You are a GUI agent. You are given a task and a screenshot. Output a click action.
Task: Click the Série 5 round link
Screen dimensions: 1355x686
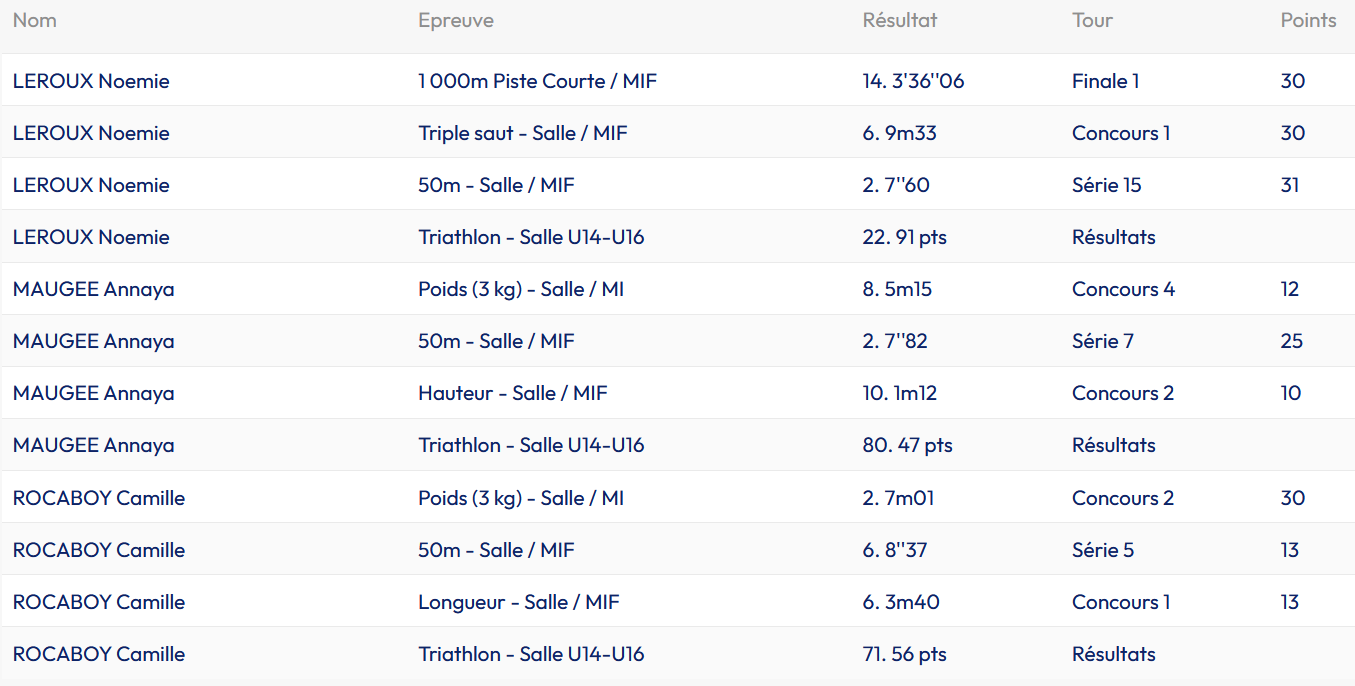tap(1102, 550)
